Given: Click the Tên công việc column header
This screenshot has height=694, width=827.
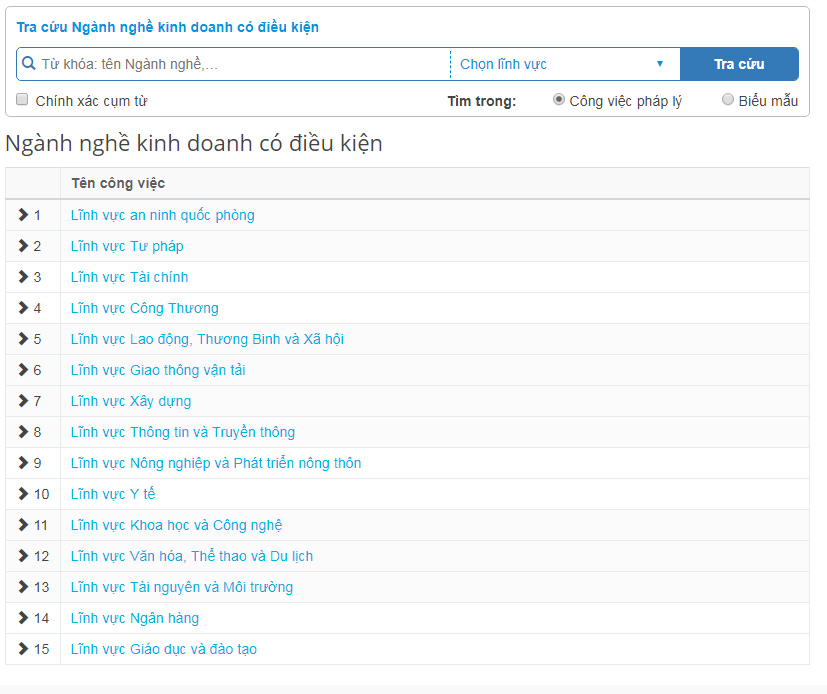Looking at the screenshot, I should point(118,184).
